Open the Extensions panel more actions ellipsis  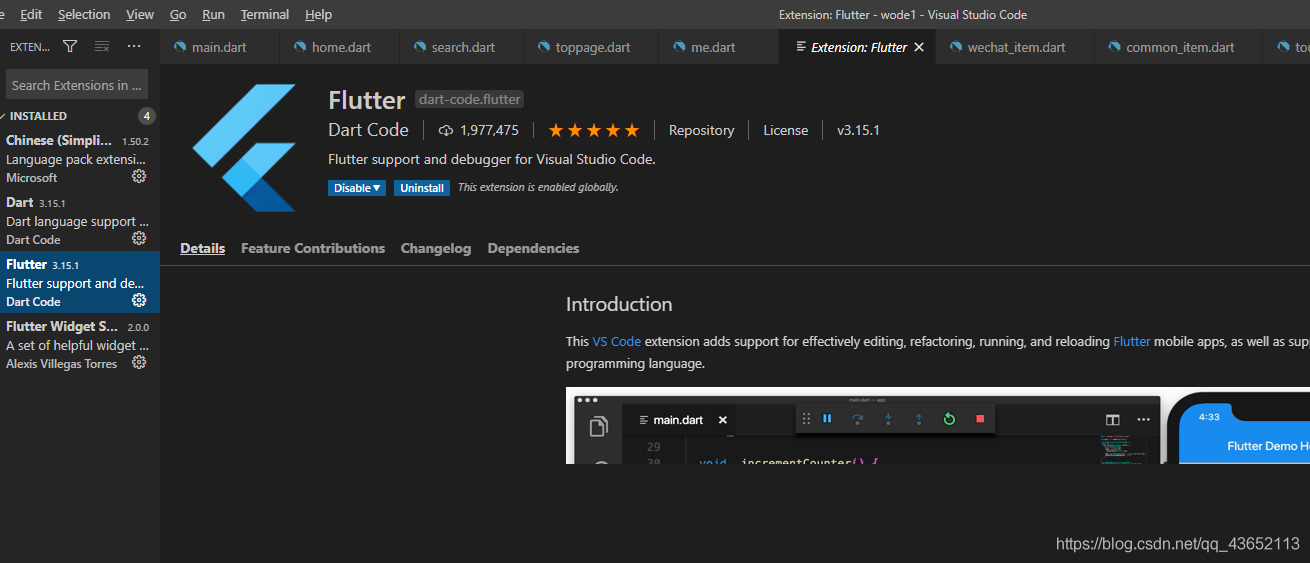(x=134, y=46)
